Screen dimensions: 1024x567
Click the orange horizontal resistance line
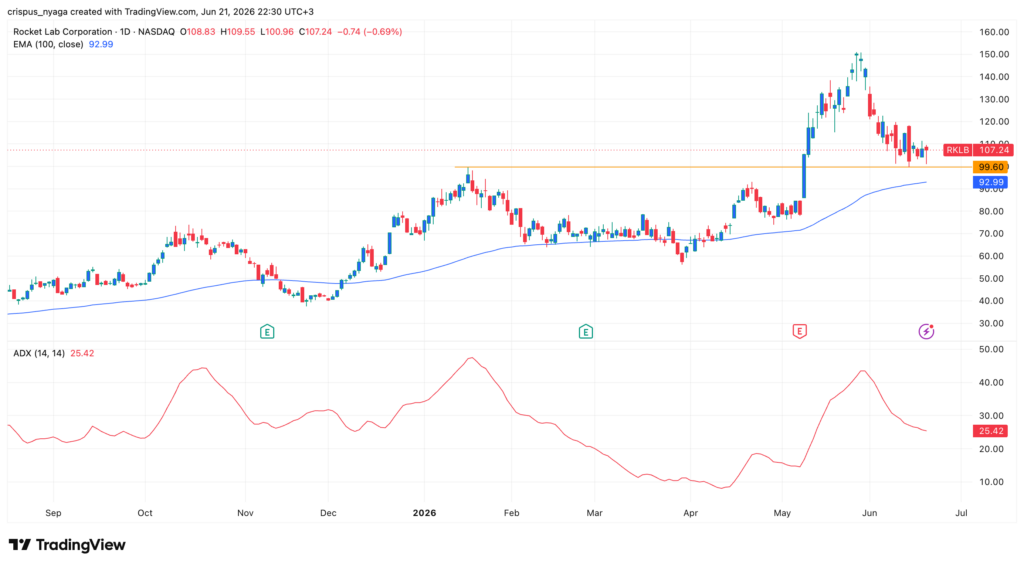[713, 167]
